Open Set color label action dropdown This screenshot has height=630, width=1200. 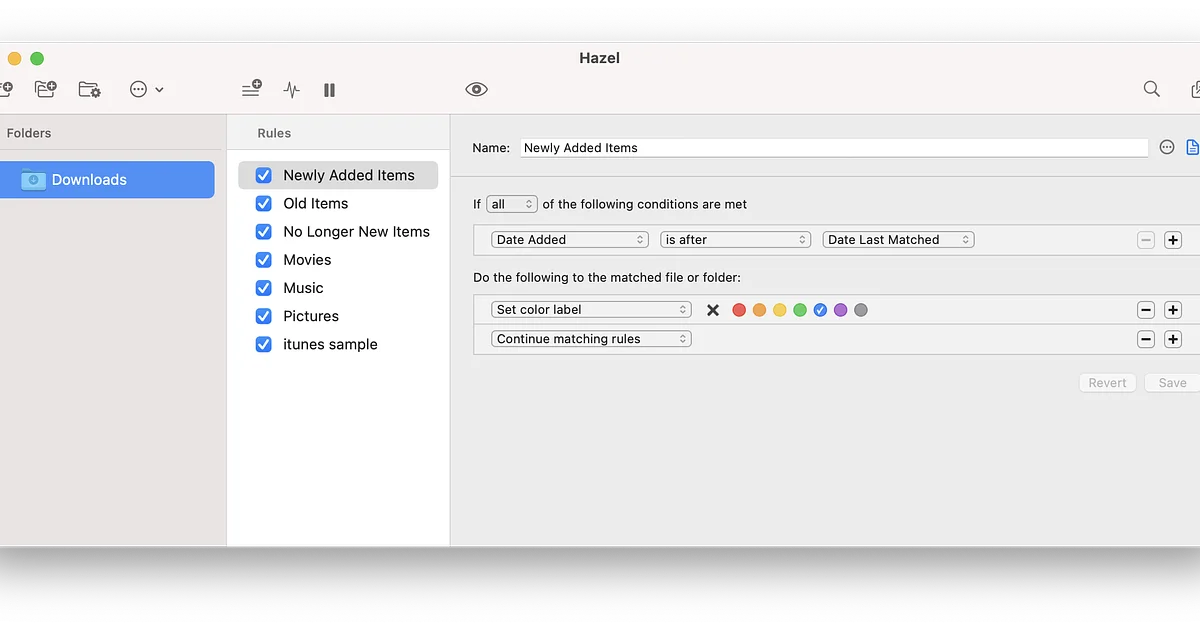(x=591, y=310)
